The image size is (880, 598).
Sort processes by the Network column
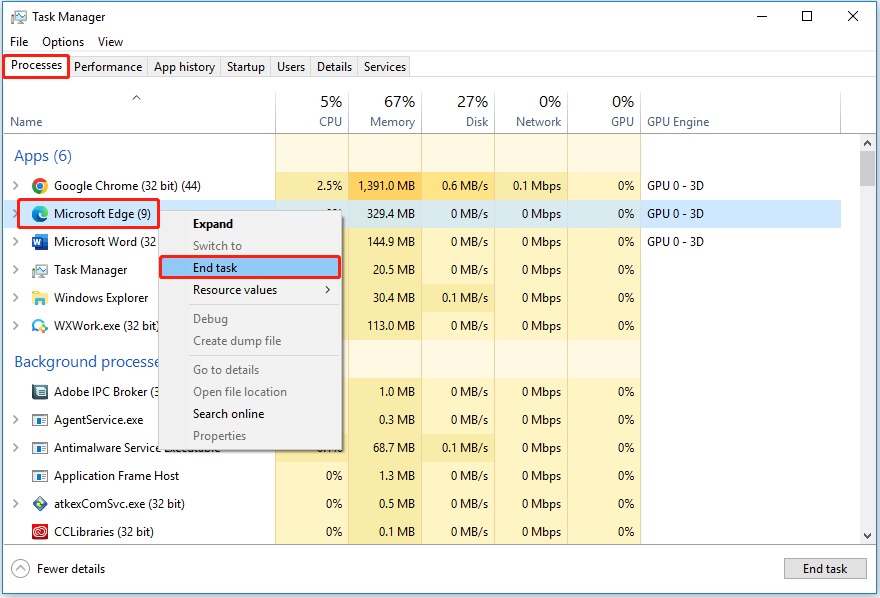pos(531,113)
